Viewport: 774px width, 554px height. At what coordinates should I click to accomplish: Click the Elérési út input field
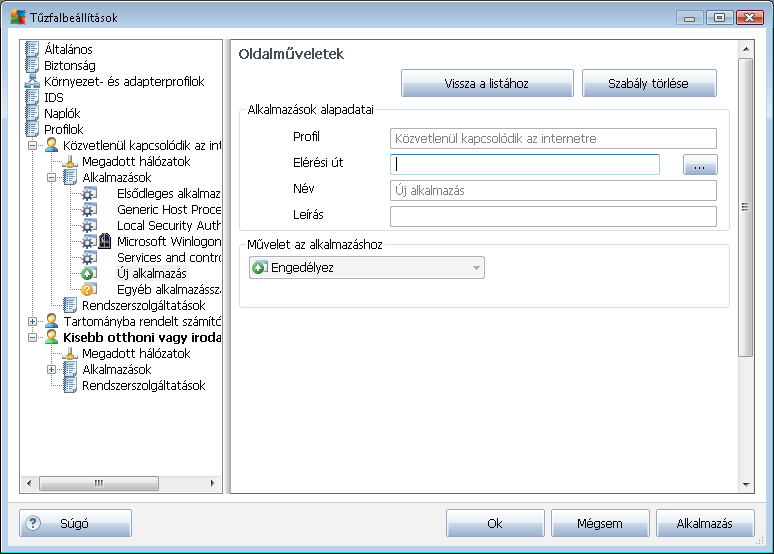pos(525,164)
